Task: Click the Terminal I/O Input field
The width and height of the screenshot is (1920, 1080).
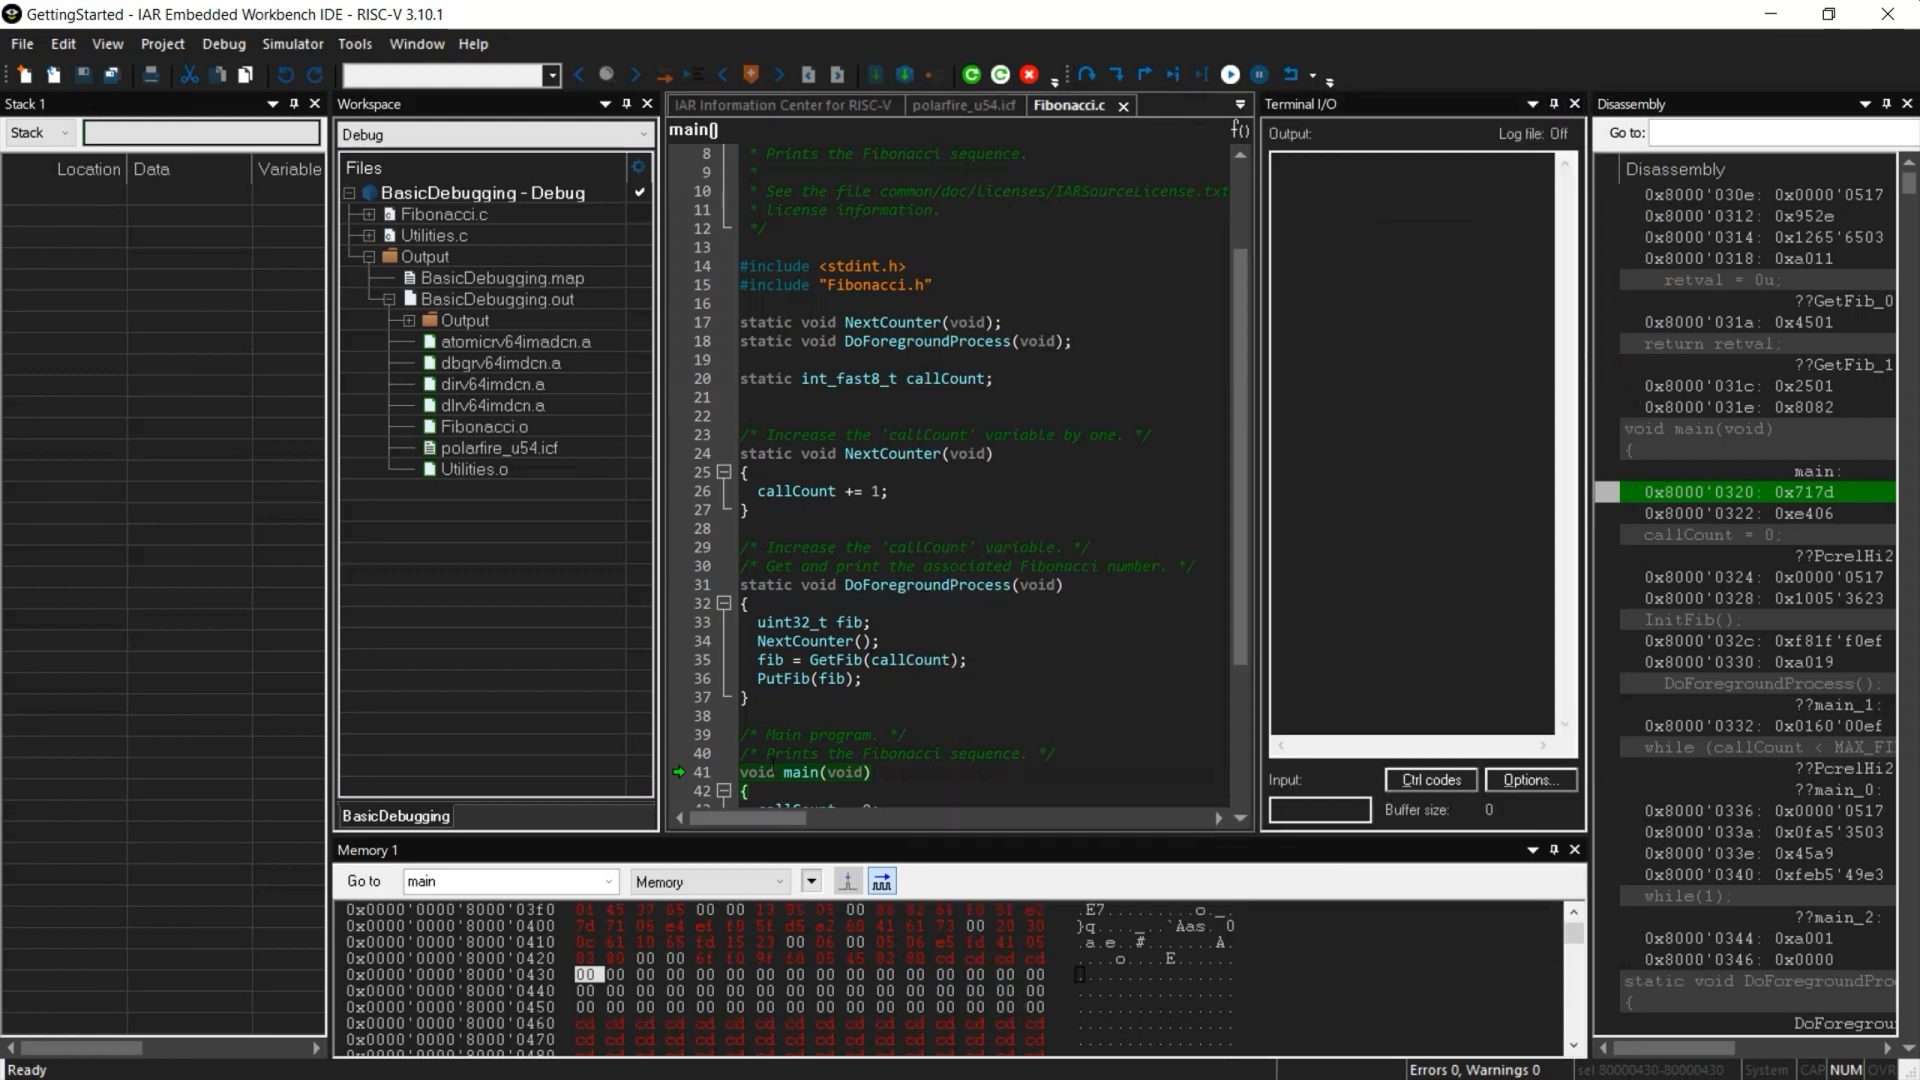Action: (x=1319, y=810)
